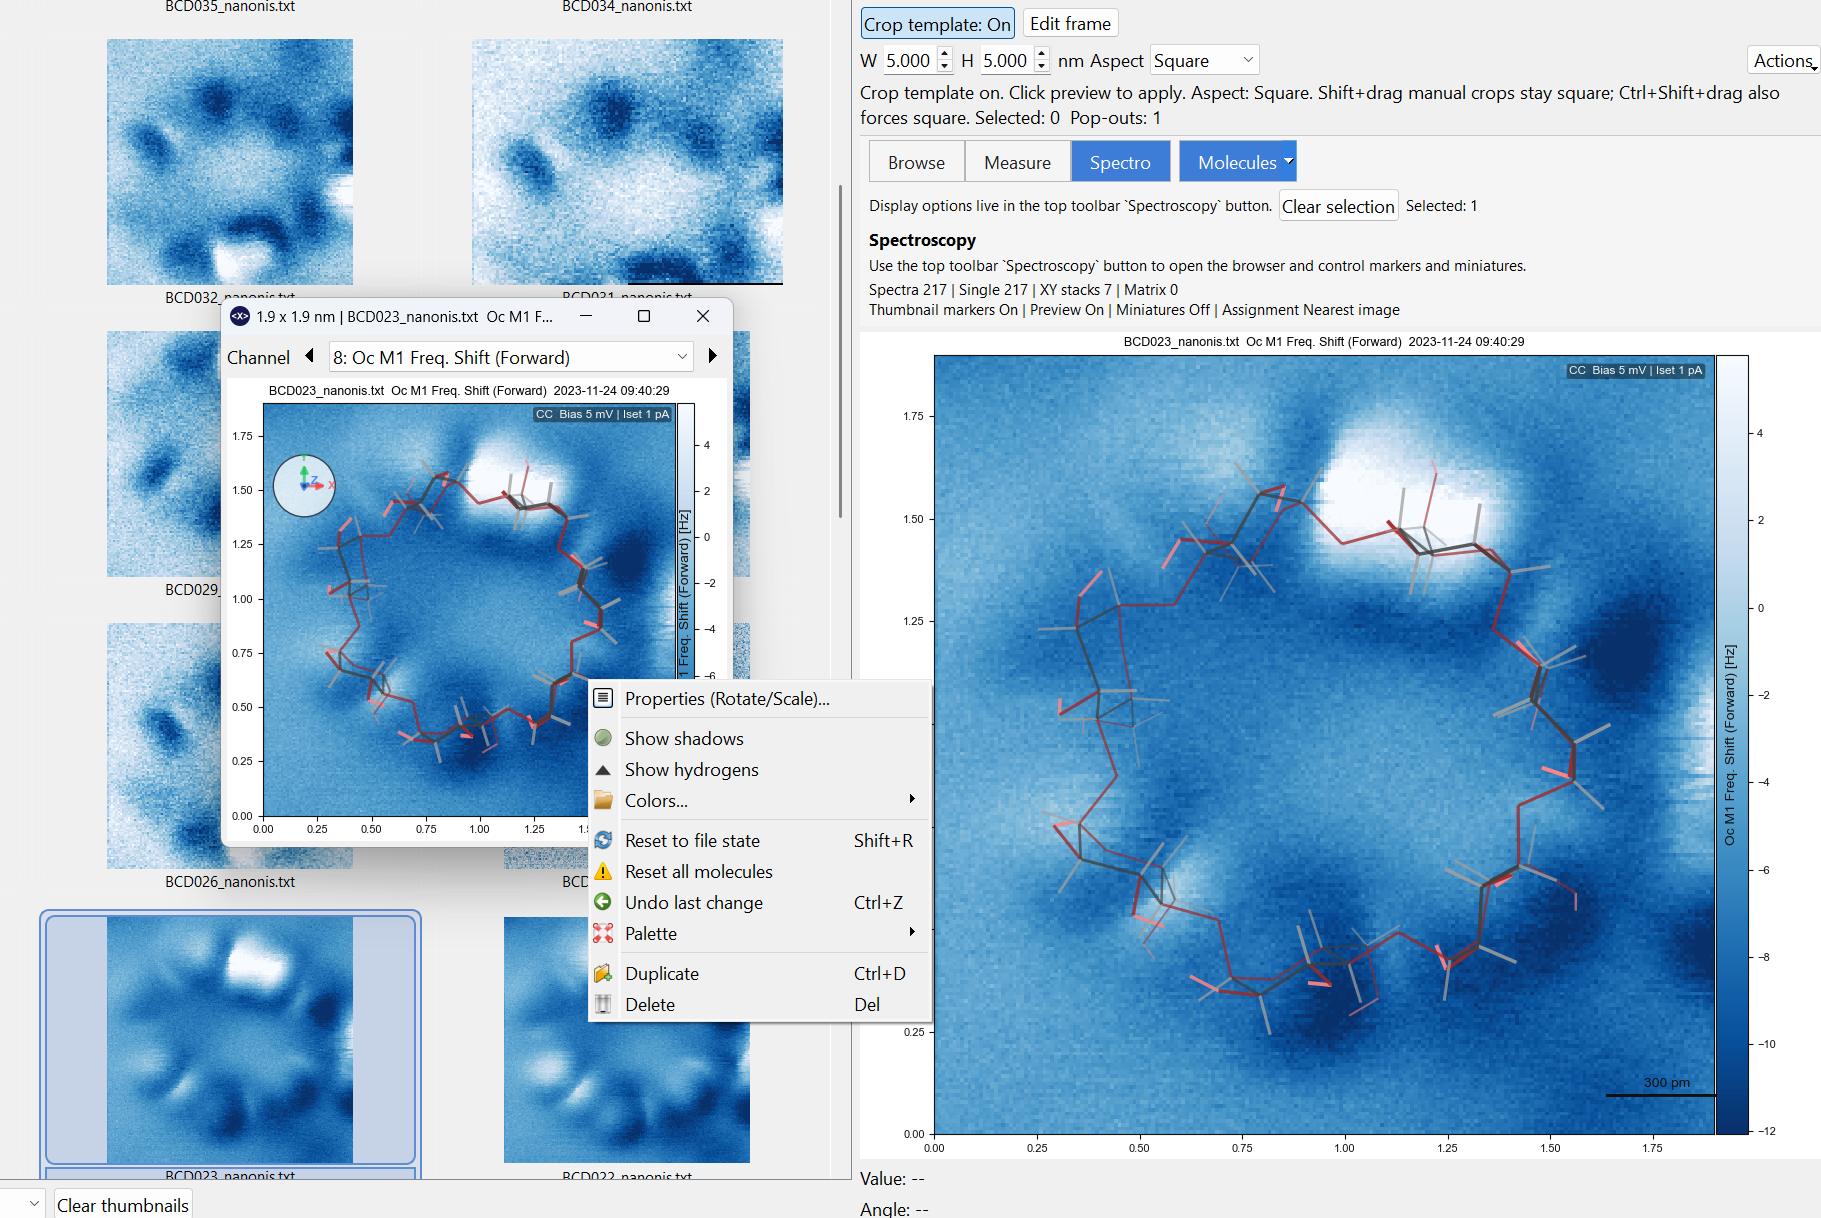Click the green Show shadows icon
This screenshot has height=1218, width=1821.
(603, 738)
